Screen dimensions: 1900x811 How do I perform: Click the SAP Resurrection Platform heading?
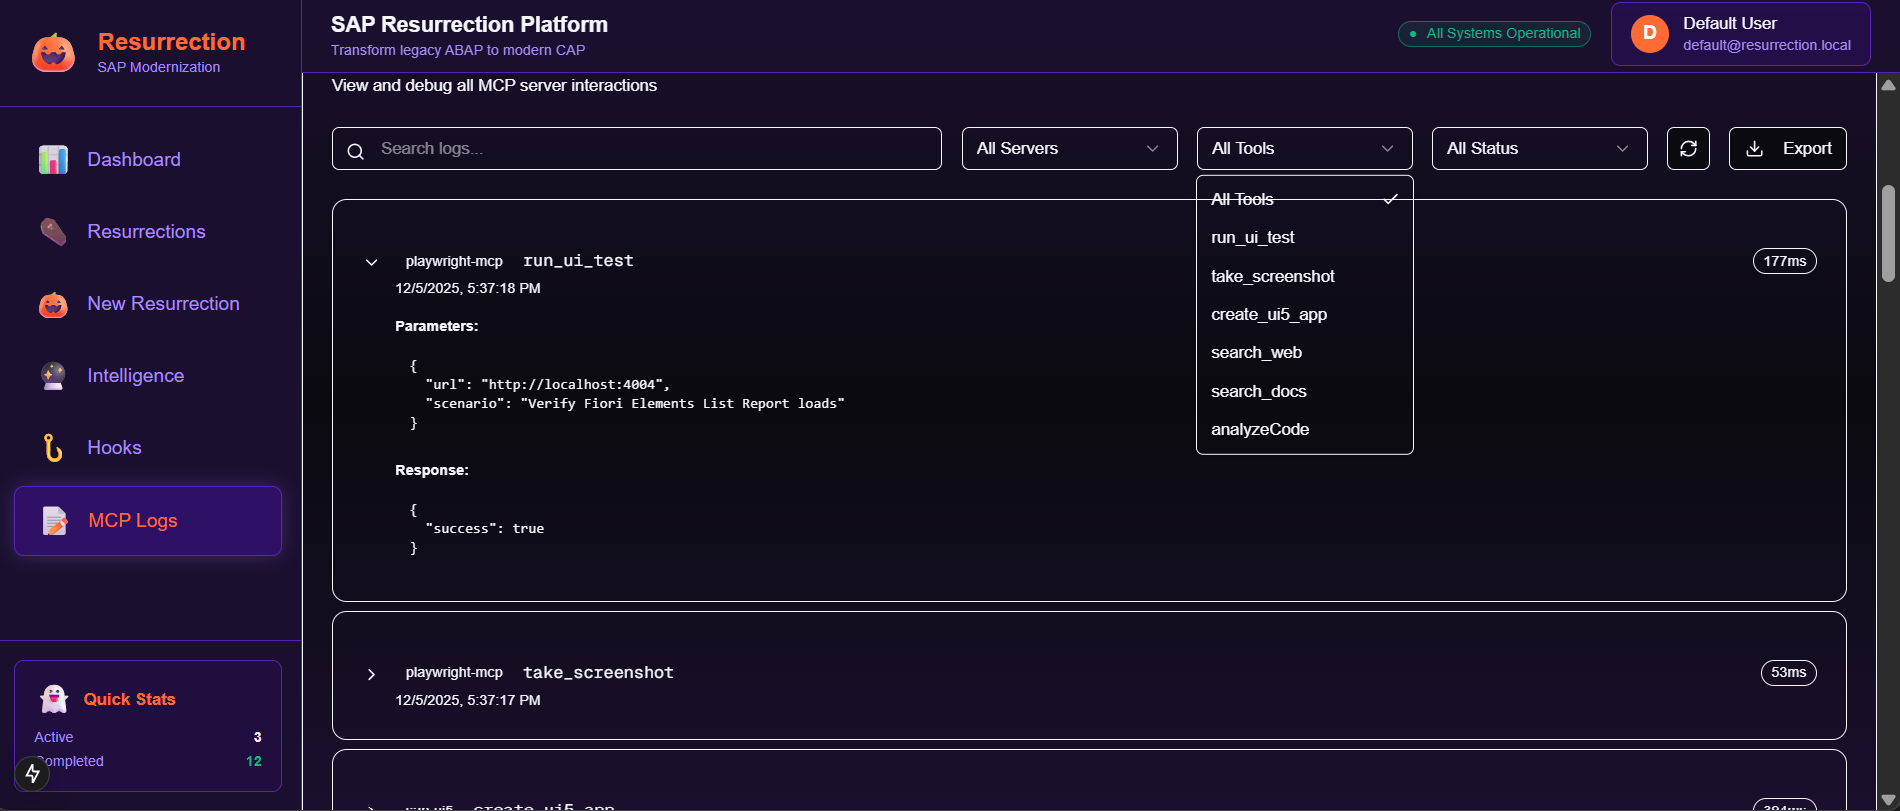click(x=469, y=24)
